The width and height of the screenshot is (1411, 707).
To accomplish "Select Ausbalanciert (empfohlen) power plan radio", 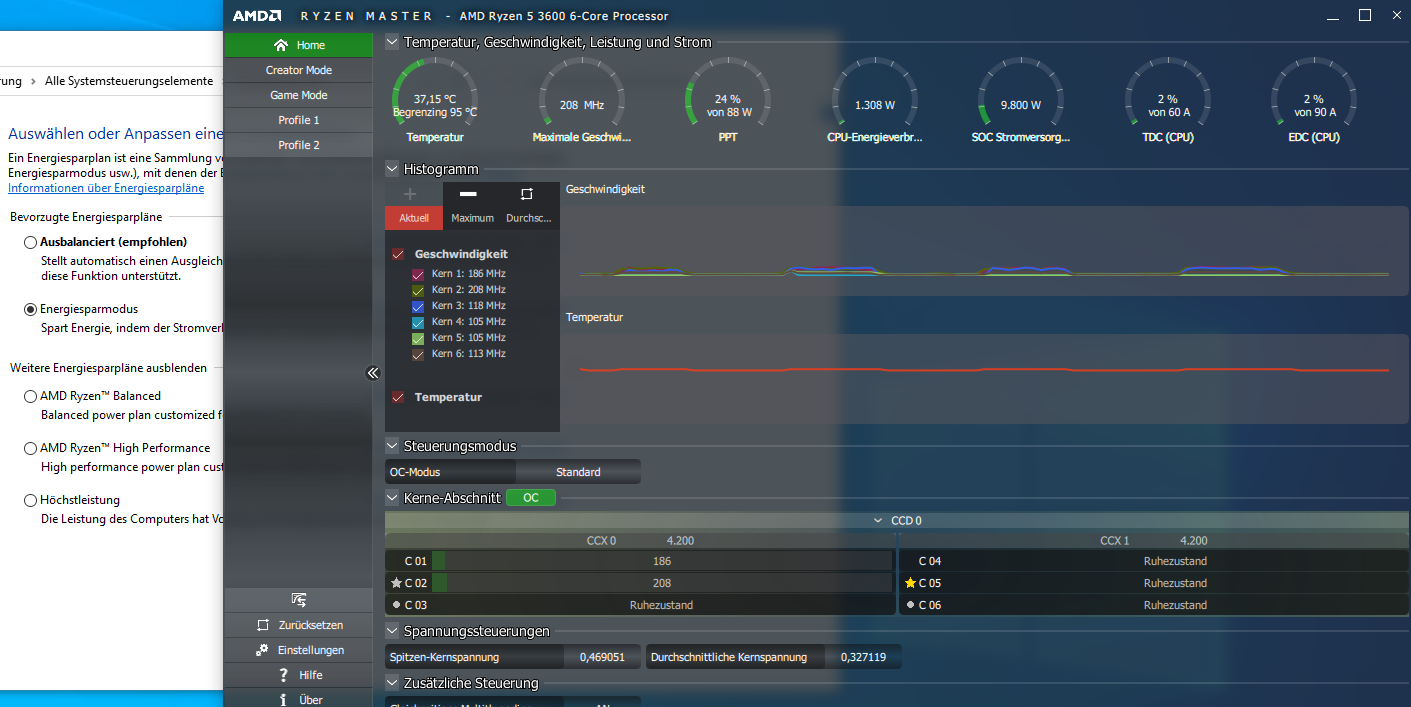I will tap(31, 242).
